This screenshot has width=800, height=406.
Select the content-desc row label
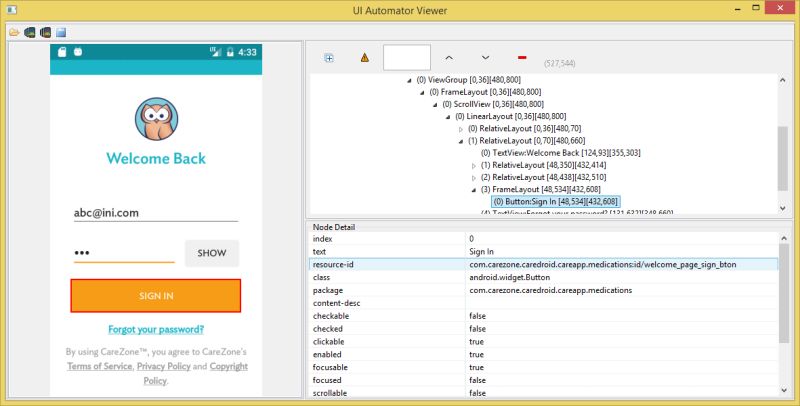(336, 303)
